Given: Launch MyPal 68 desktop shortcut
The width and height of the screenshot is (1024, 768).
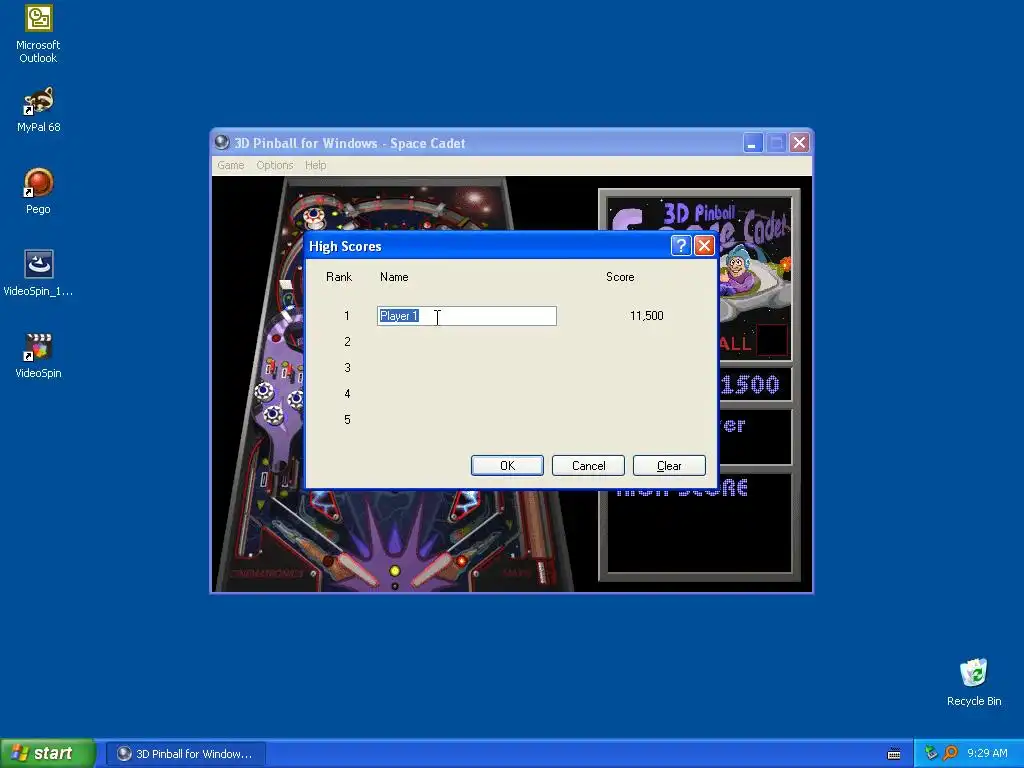Looking at the screenshot, I should [x=38, y=110].
